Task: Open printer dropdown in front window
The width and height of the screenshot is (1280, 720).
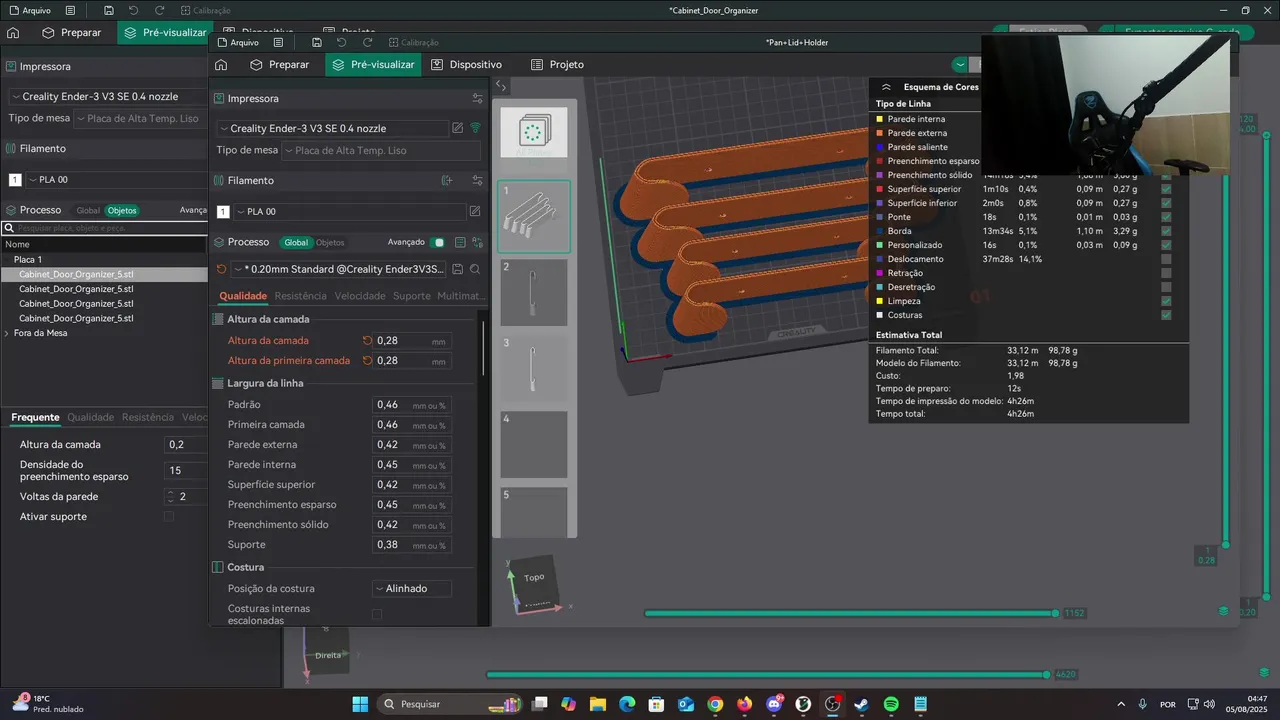Action: 333,128
